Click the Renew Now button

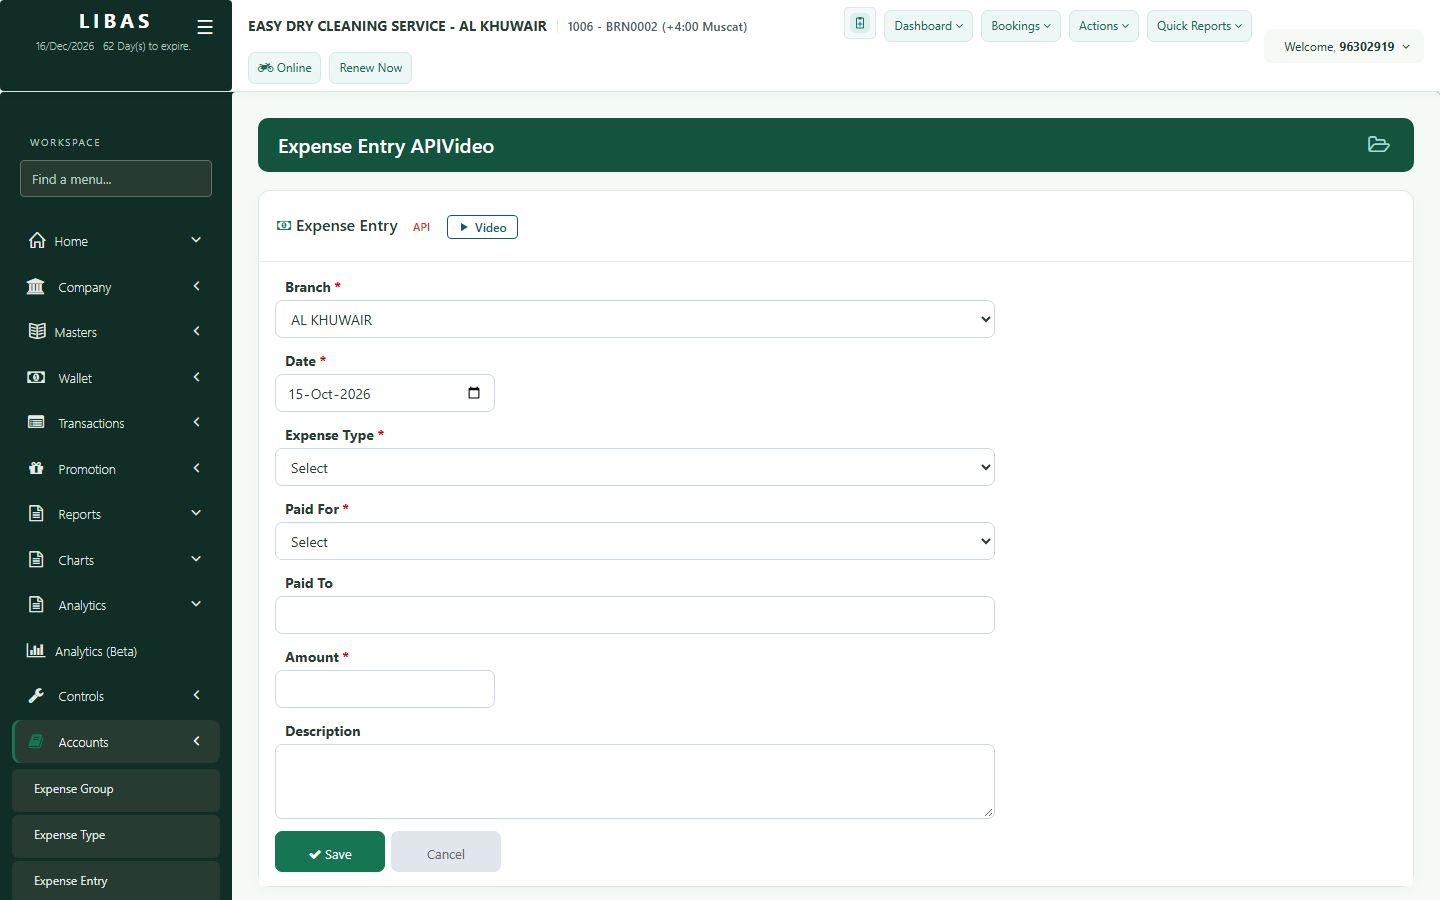(x=371, y=68)
